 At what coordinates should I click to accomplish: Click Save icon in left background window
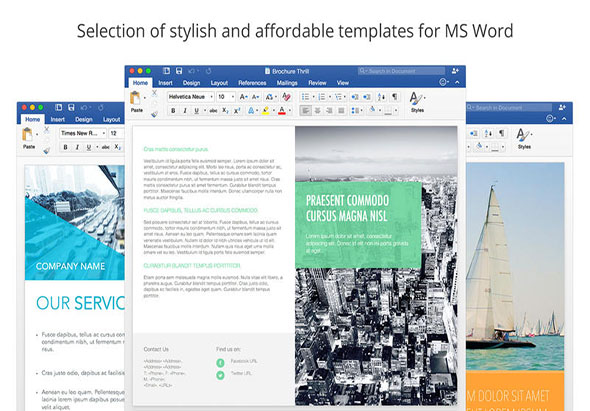click(71, 107)
